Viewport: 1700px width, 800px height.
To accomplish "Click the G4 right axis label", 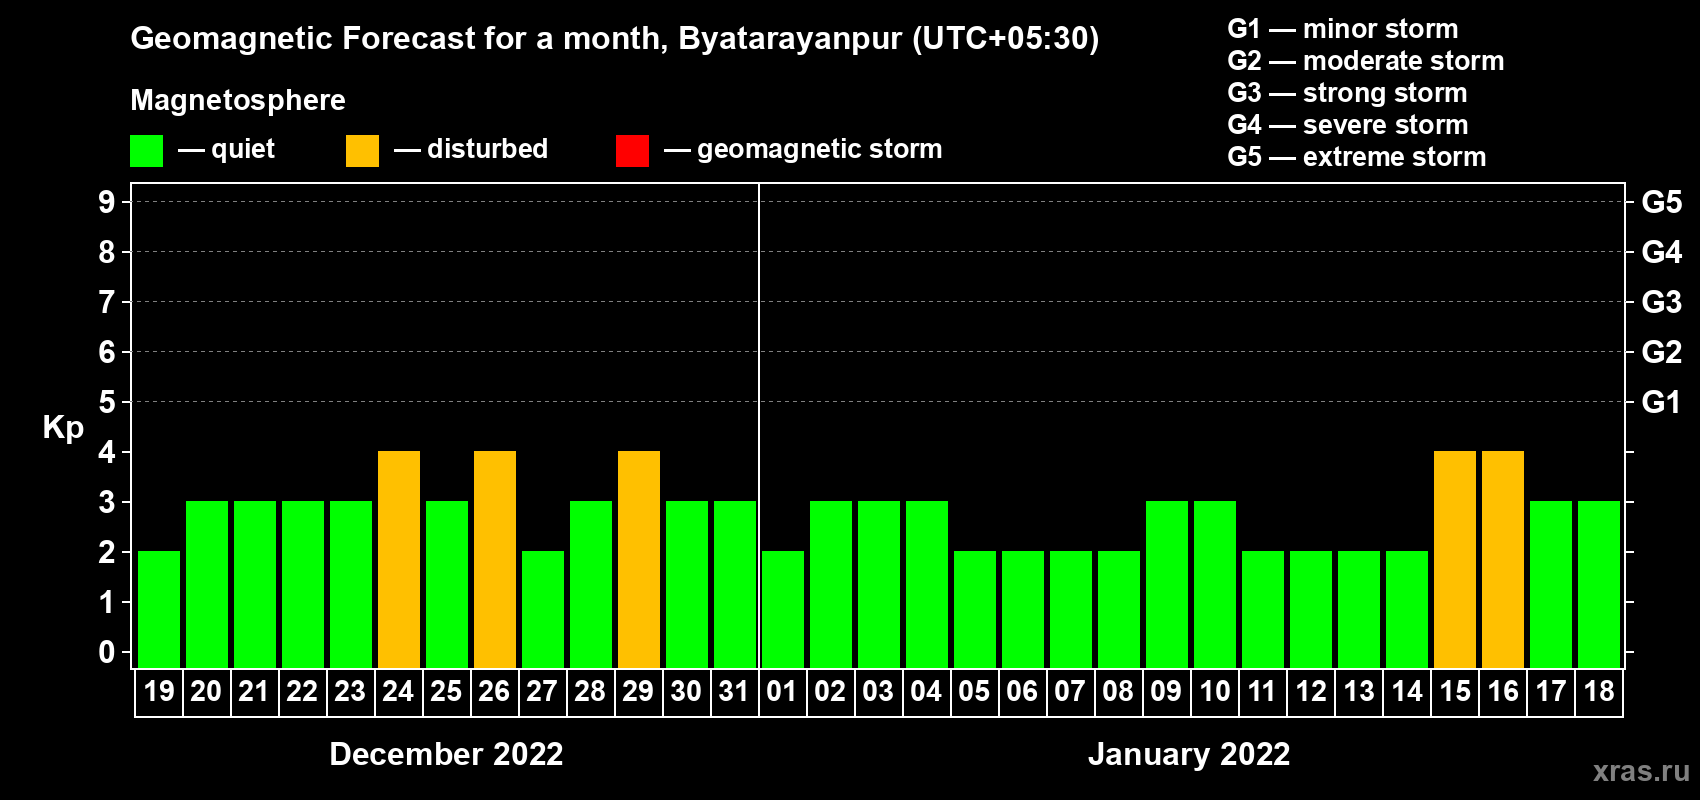I will (1661, 252).
